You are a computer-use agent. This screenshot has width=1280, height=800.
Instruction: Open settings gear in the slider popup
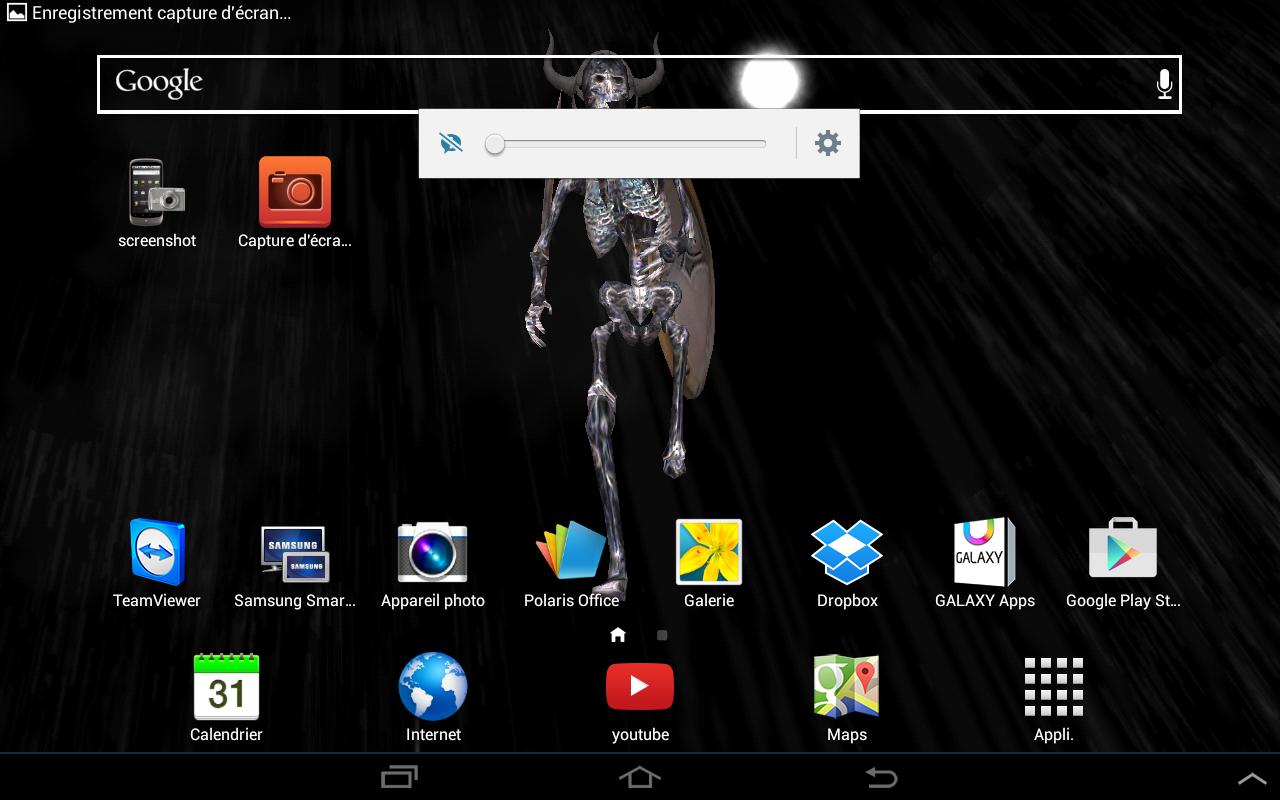pyautogui.click(x=828, y=143)
